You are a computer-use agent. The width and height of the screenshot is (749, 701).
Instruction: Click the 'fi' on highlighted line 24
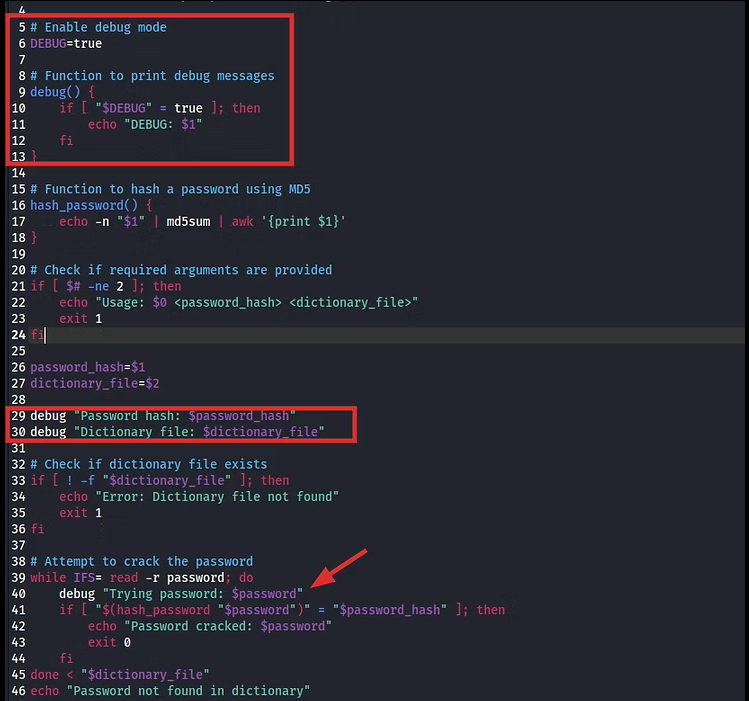[x=37, y=335]
